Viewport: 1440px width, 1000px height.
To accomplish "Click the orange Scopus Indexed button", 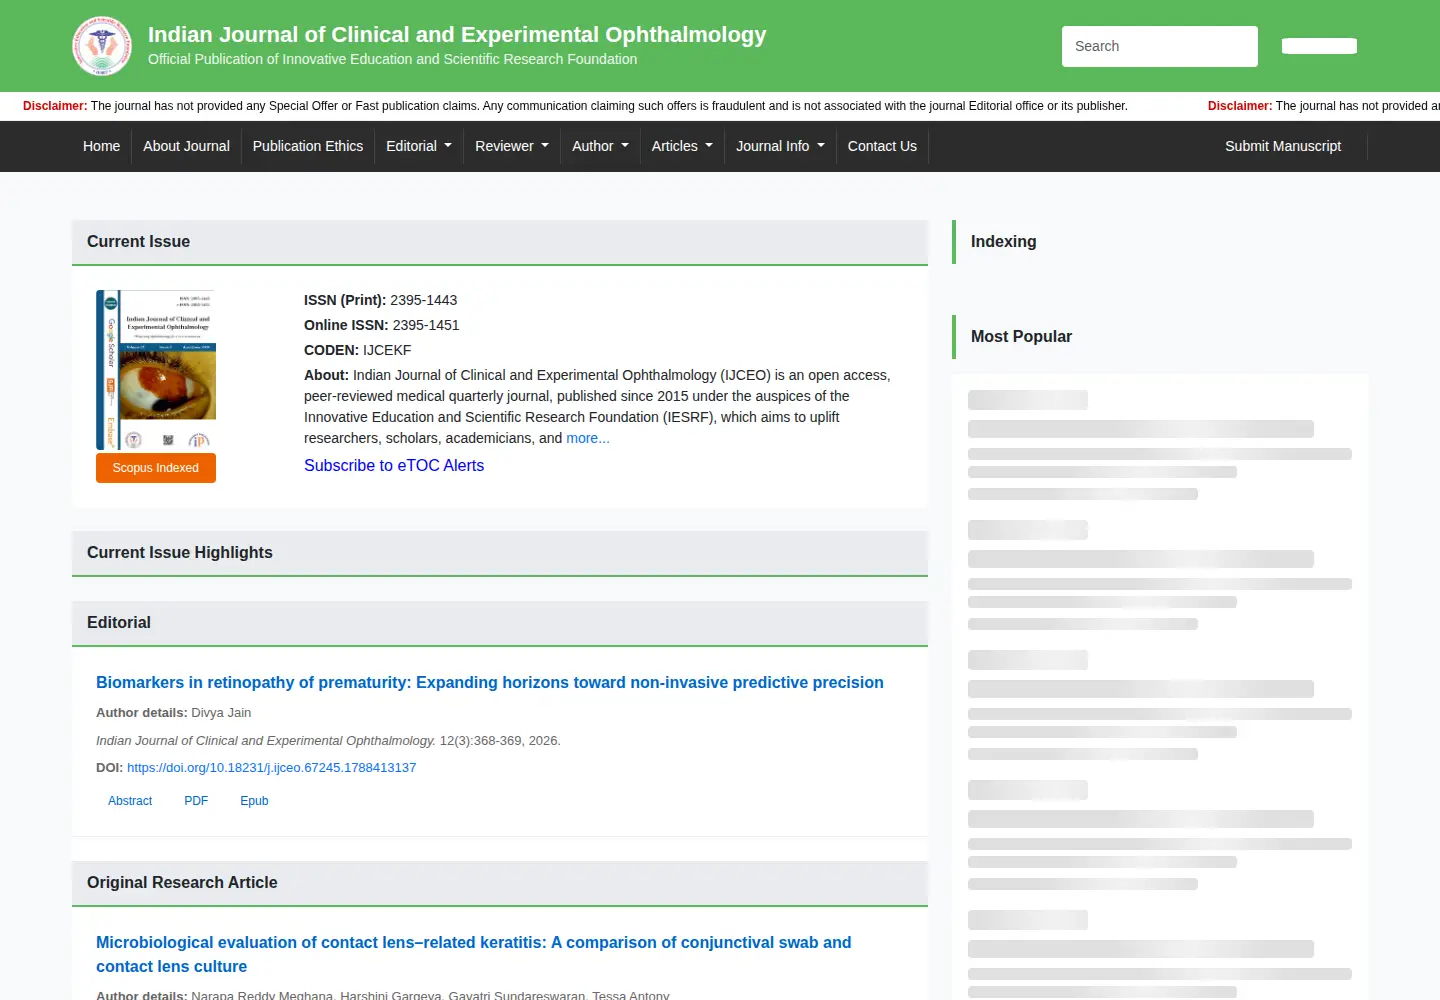I will click(156, 468).
